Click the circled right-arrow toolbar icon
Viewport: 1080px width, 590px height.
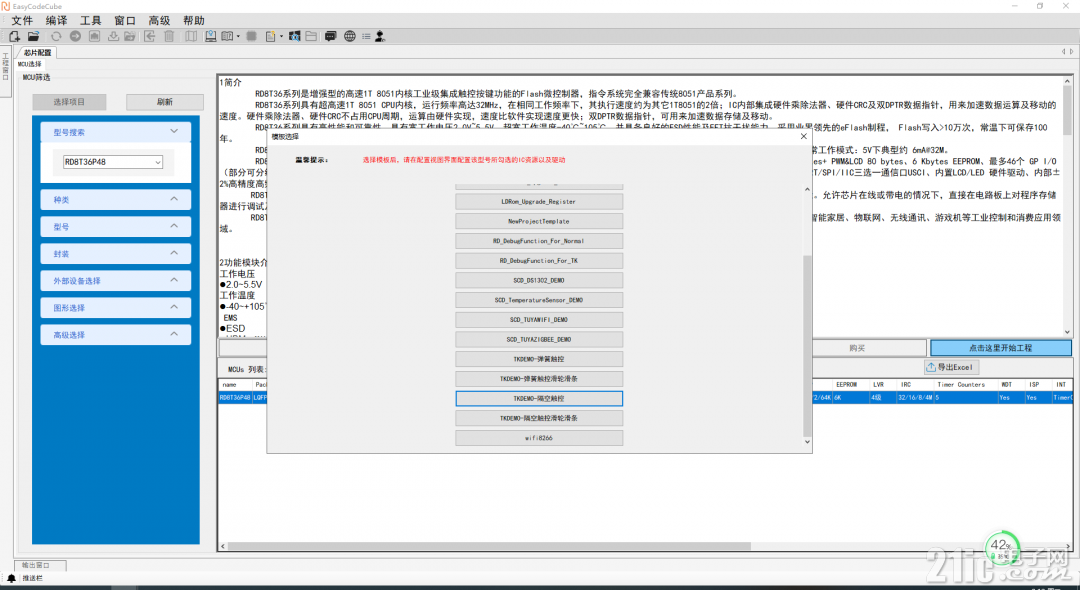(75, 36)
